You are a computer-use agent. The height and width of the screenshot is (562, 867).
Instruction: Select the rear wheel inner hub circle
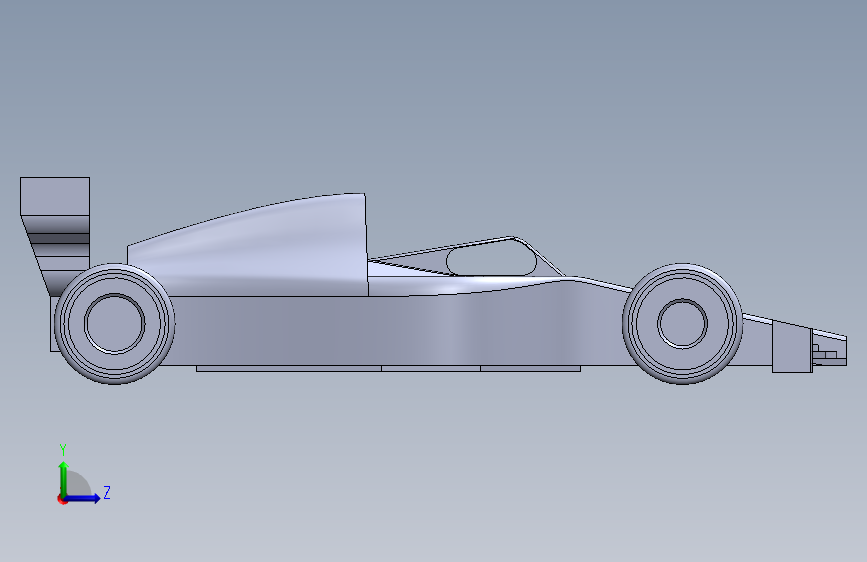[114, 324]
